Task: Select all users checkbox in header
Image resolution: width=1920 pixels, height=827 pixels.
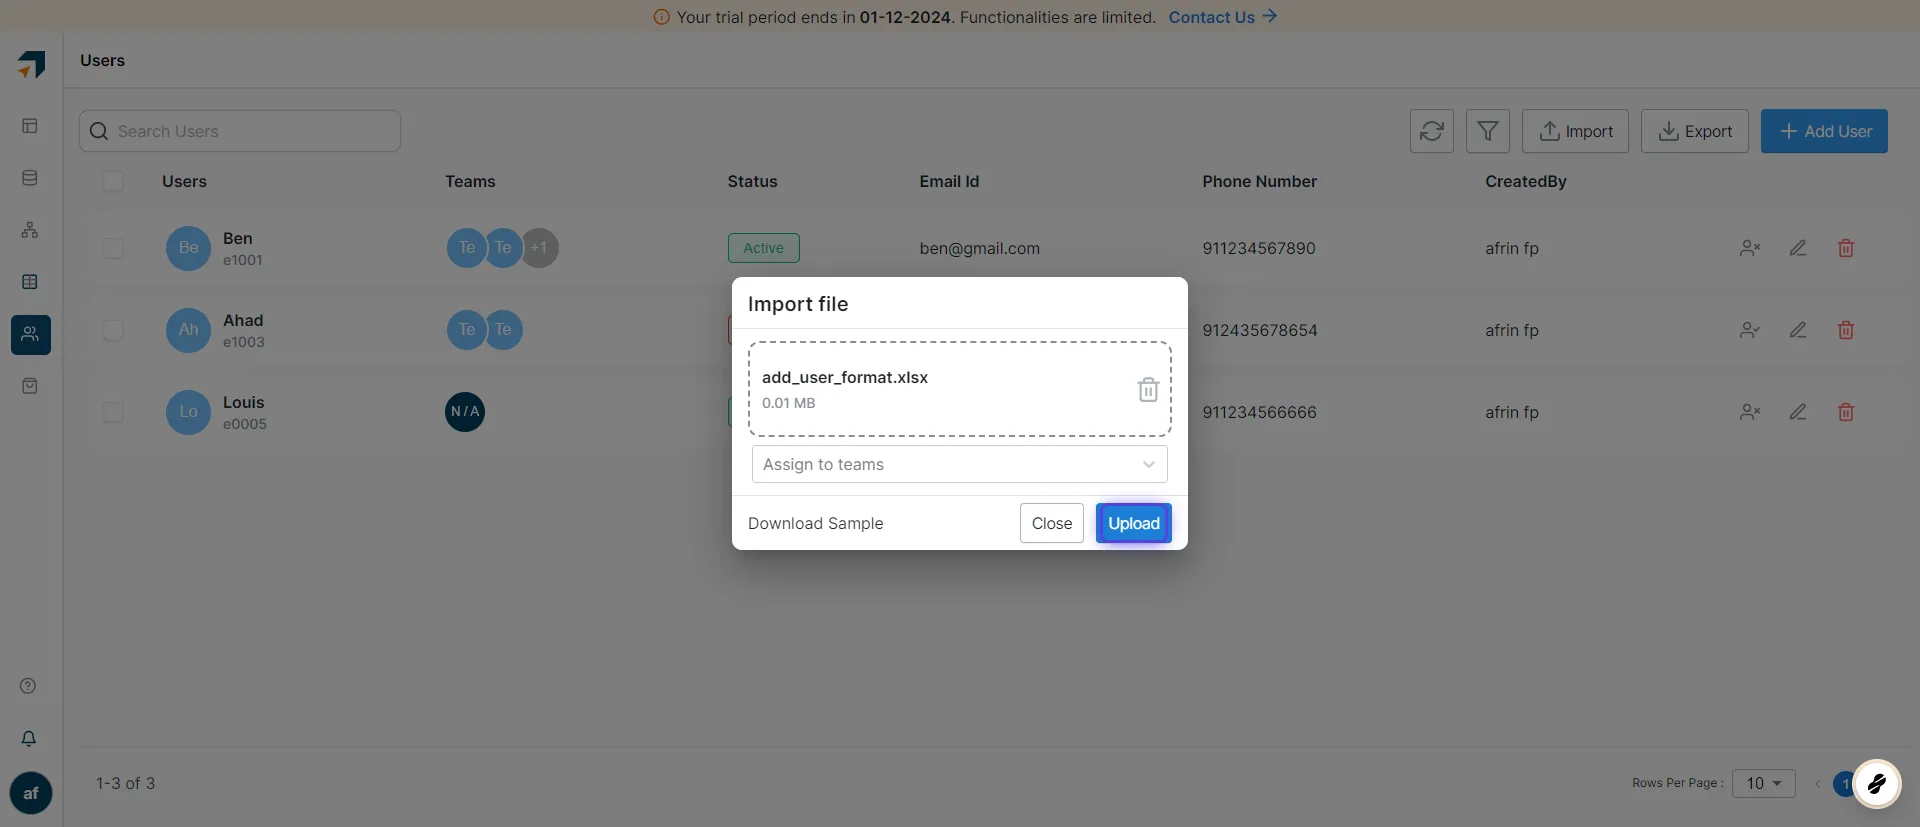Action: click(113, 181)
